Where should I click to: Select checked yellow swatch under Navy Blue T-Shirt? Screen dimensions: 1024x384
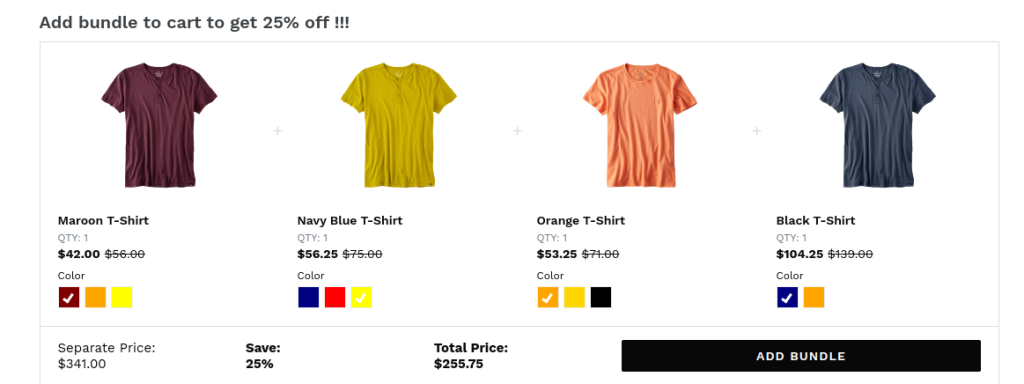[361, 297]
